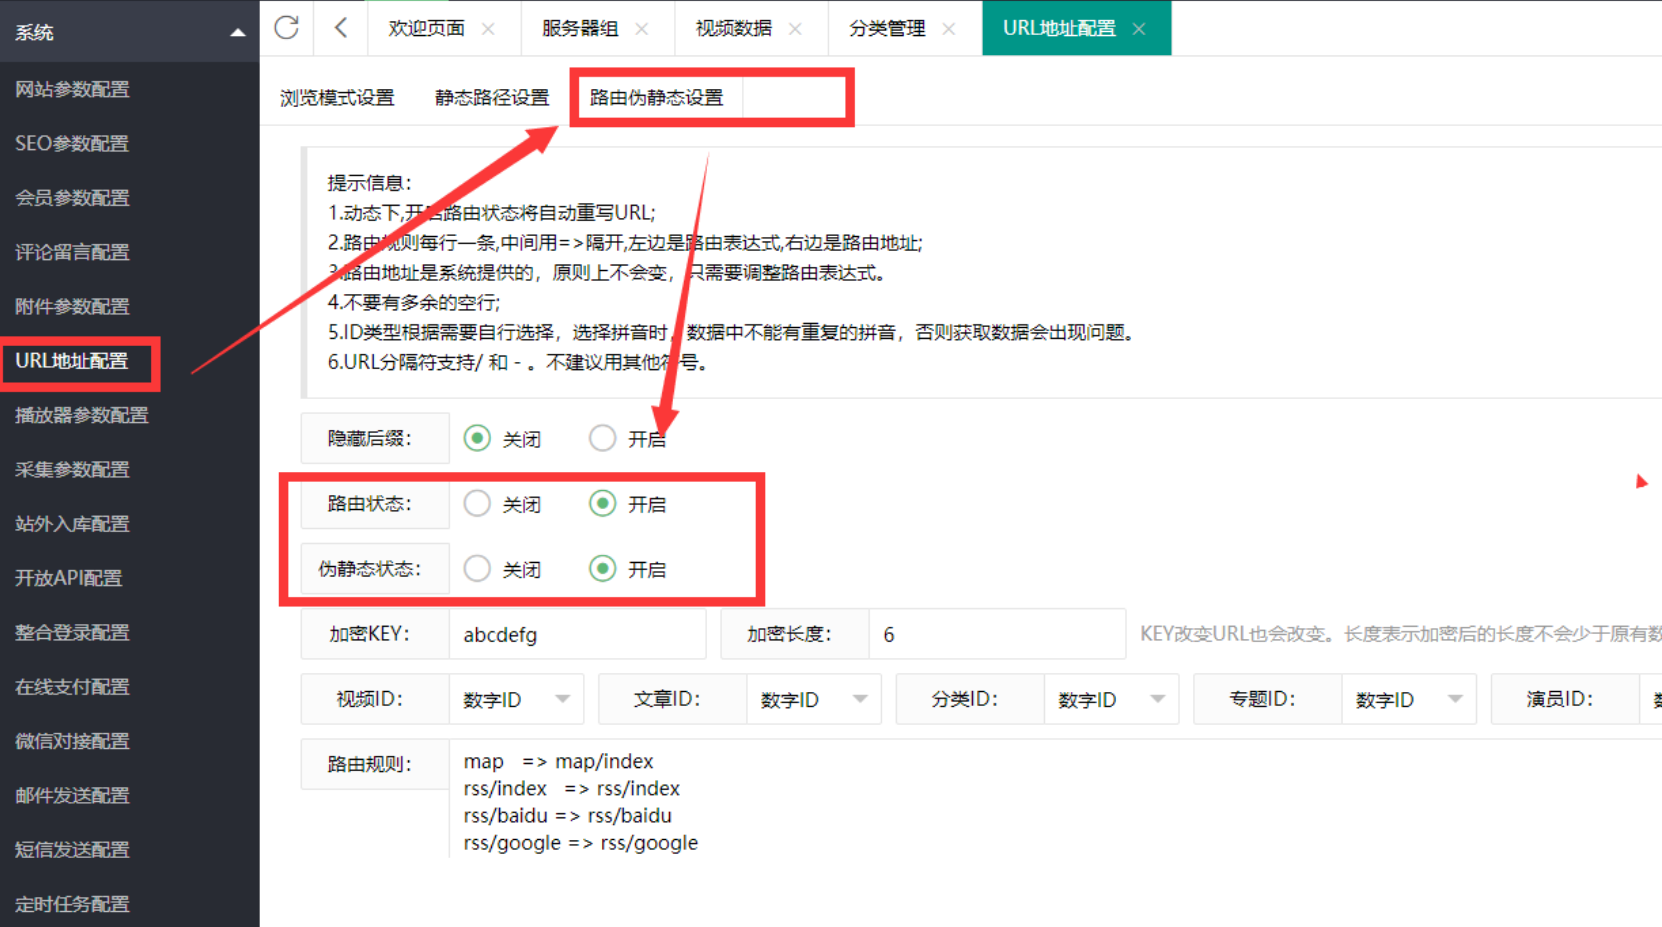Open SEO参数配置 in the sidebar

click(72, 144)
